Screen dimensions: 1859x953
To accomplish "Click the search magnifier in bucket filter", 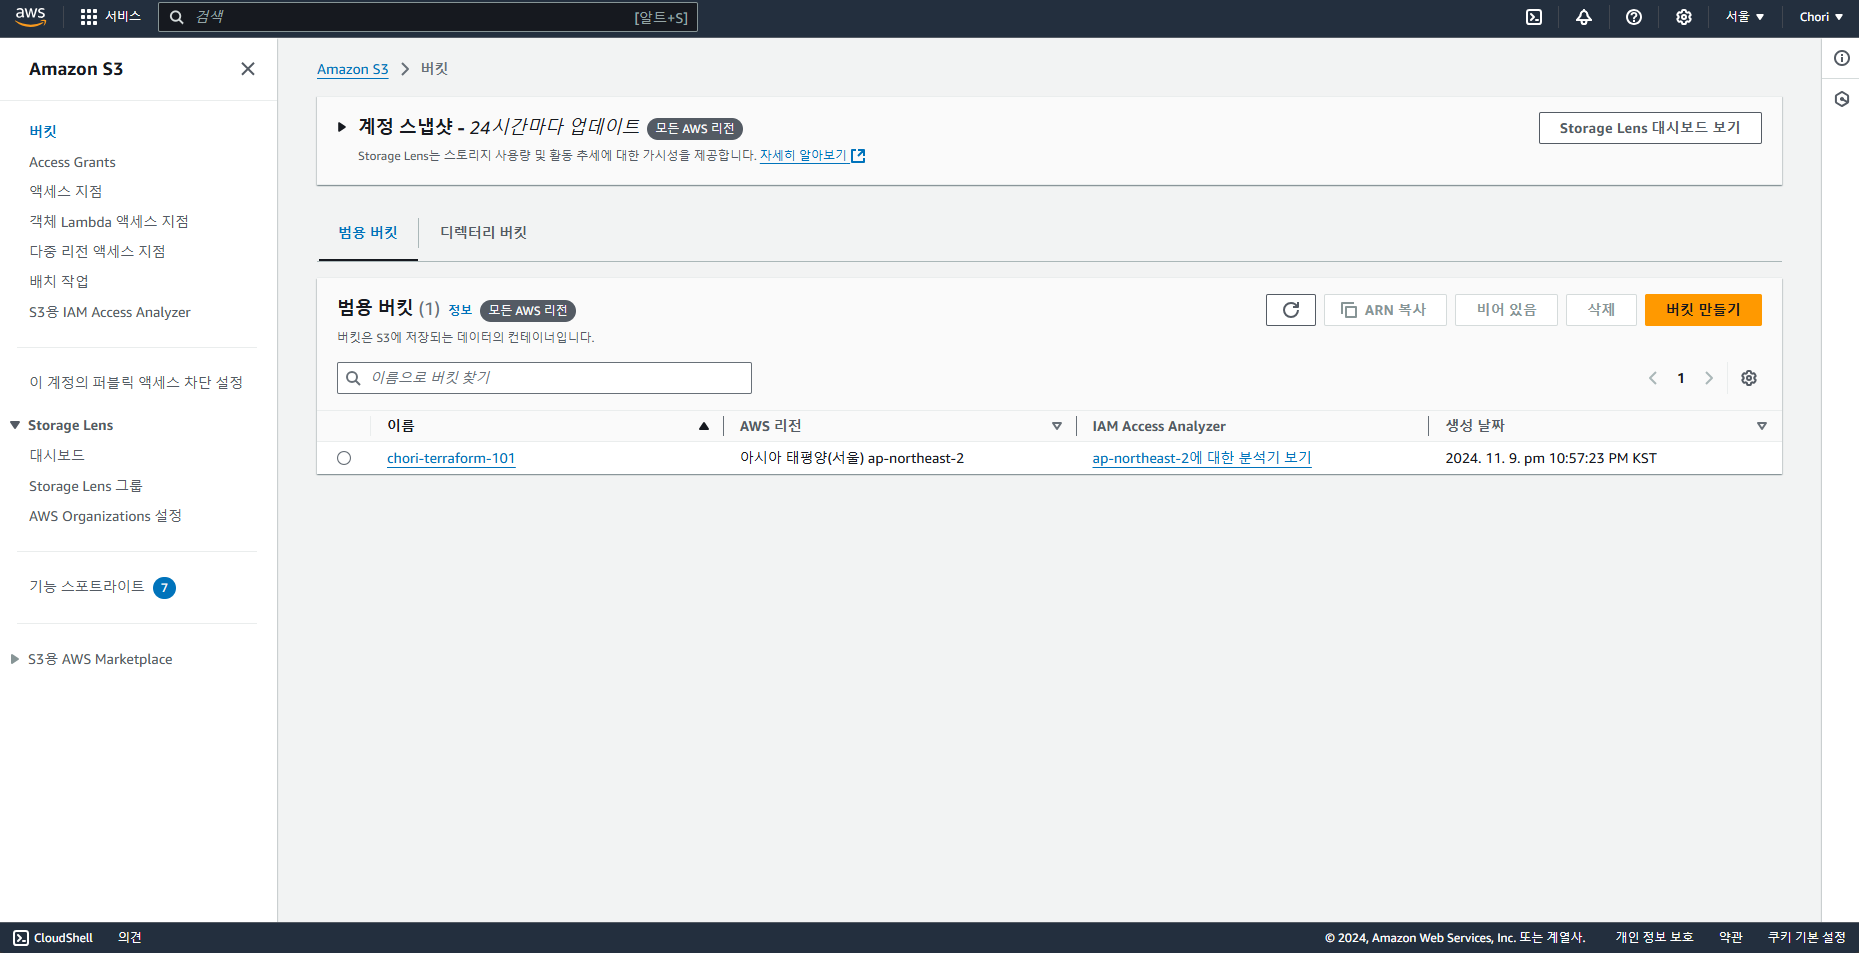I will 353,378.
